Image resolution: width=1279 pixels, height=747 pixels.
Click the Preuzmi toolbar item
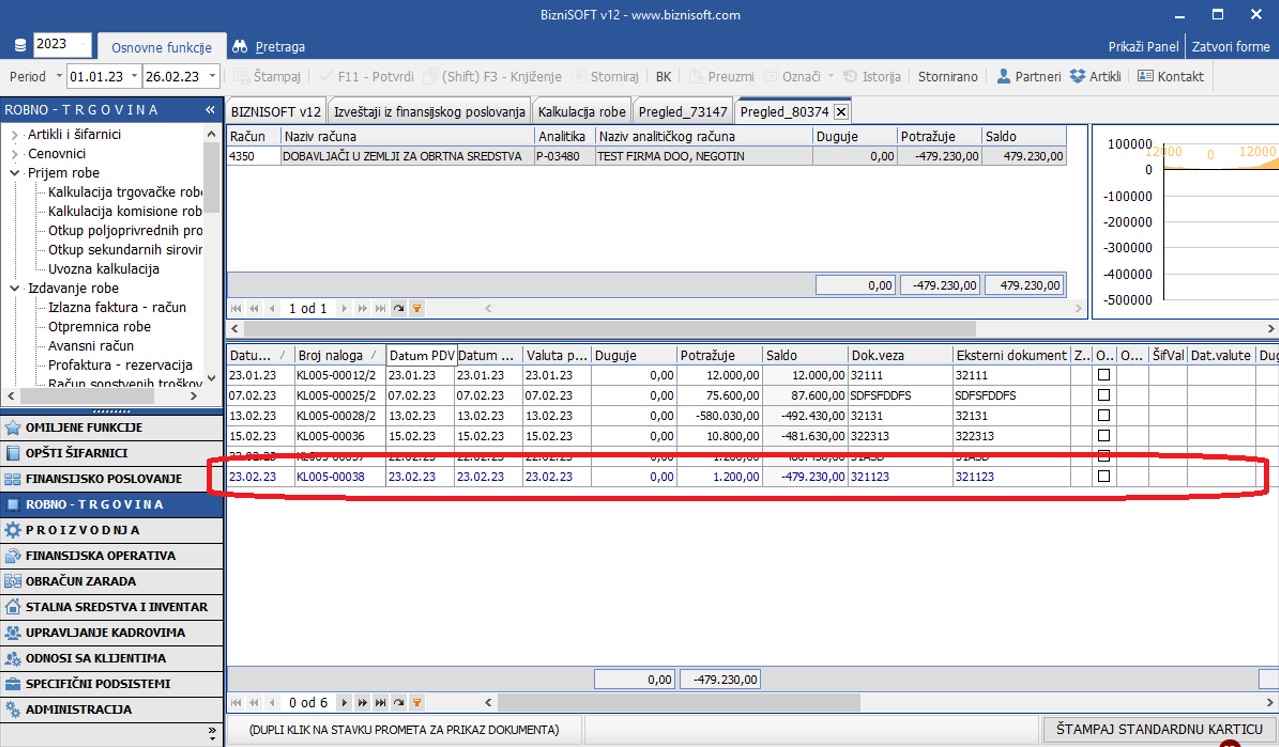coord(721,76)
